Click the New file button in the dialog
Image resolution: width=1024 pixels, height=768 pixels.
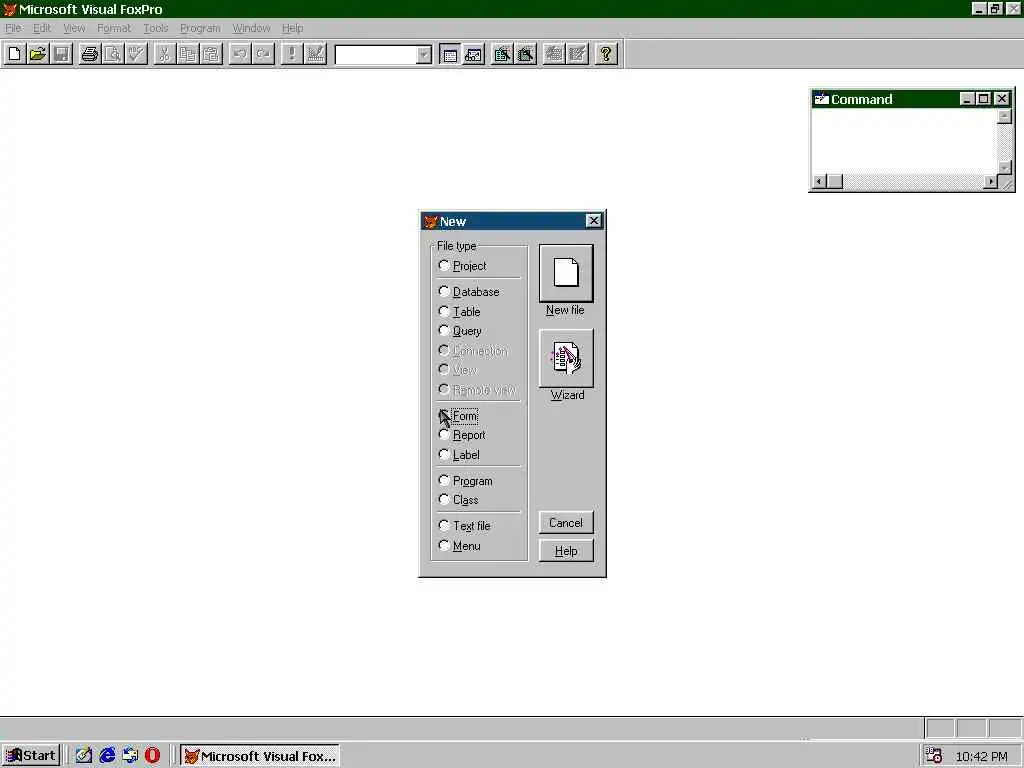click(566, 273)
